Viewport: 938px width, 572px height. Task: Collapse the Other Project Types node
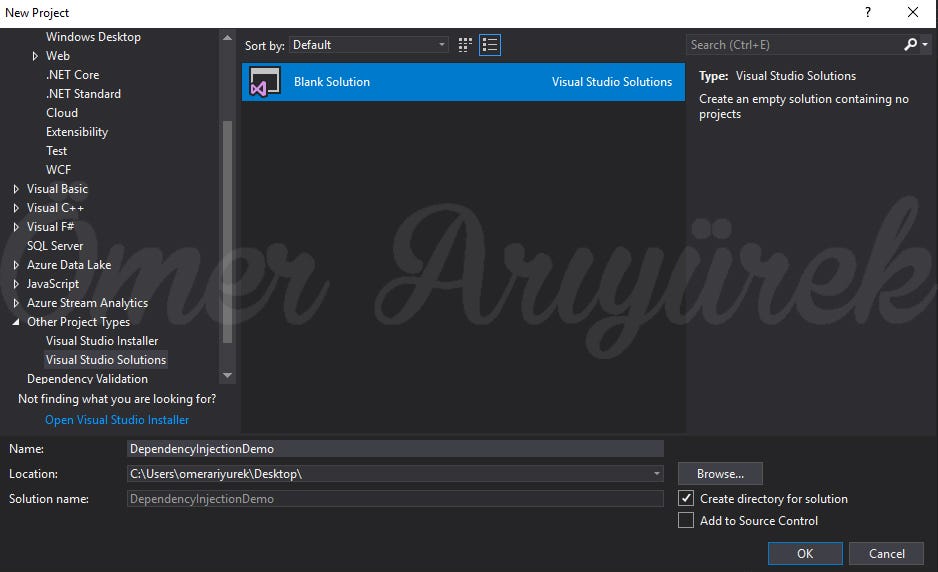[x=16, y=322]
